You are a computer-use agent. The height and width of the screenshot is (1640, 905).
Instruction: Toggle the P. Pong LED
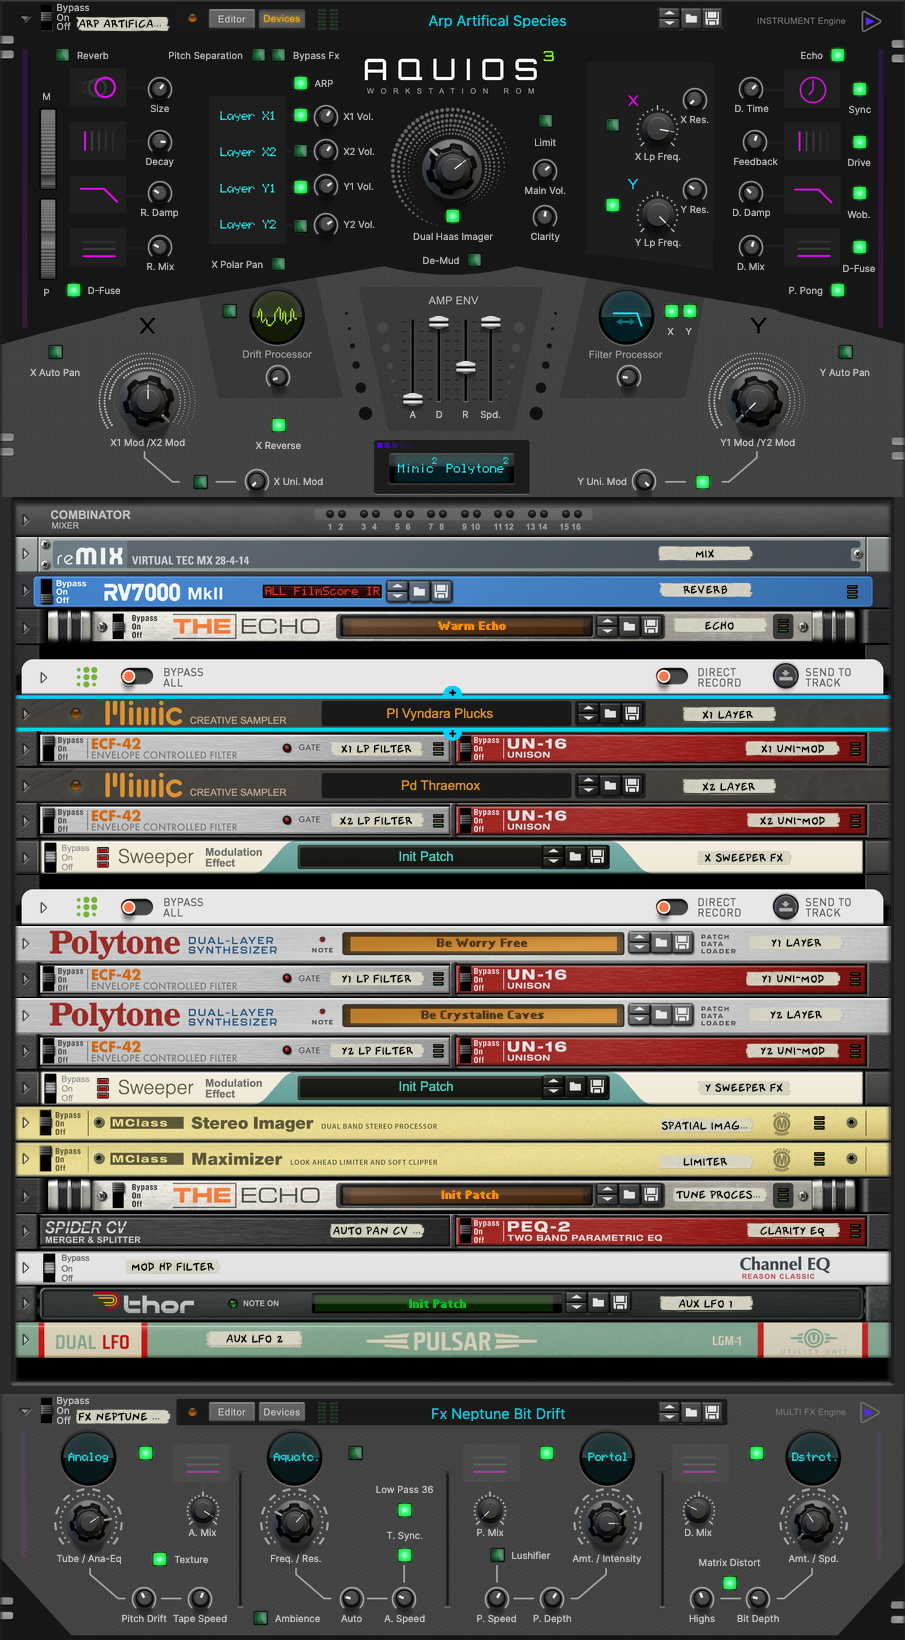[838, 290]
